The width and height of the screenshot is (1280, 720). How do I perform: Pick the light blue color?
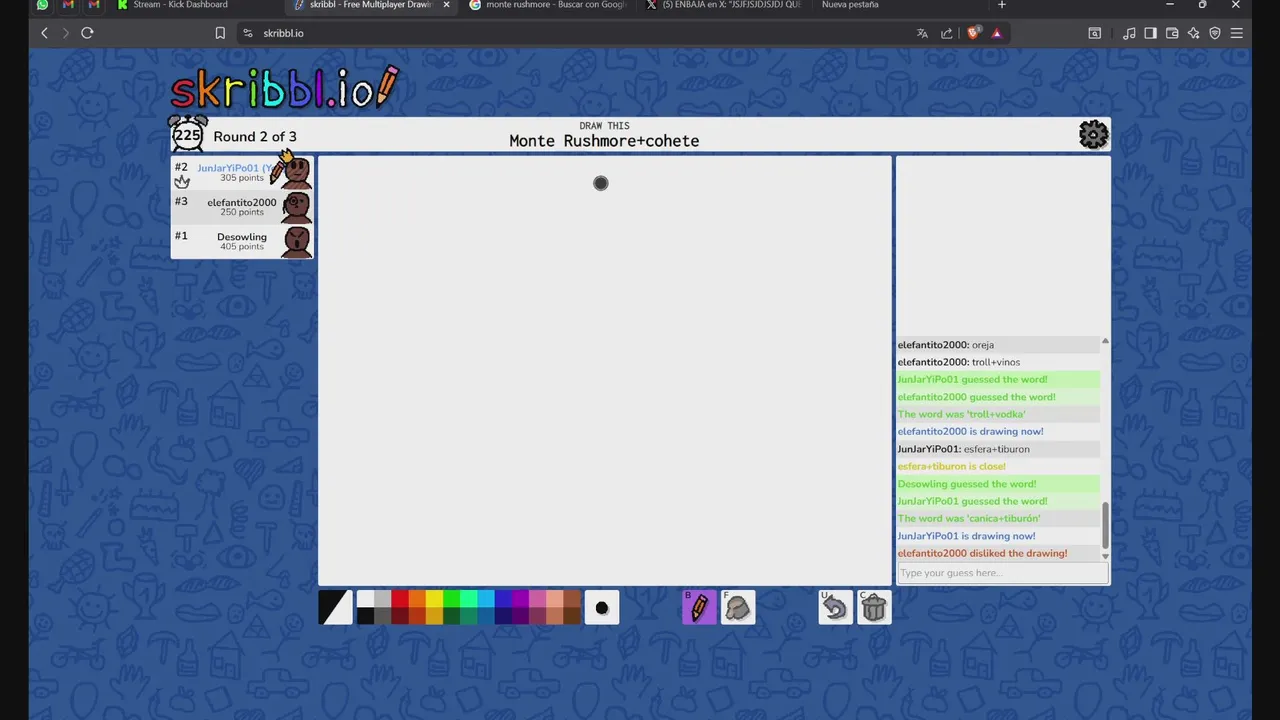click(x=485, y=599)
